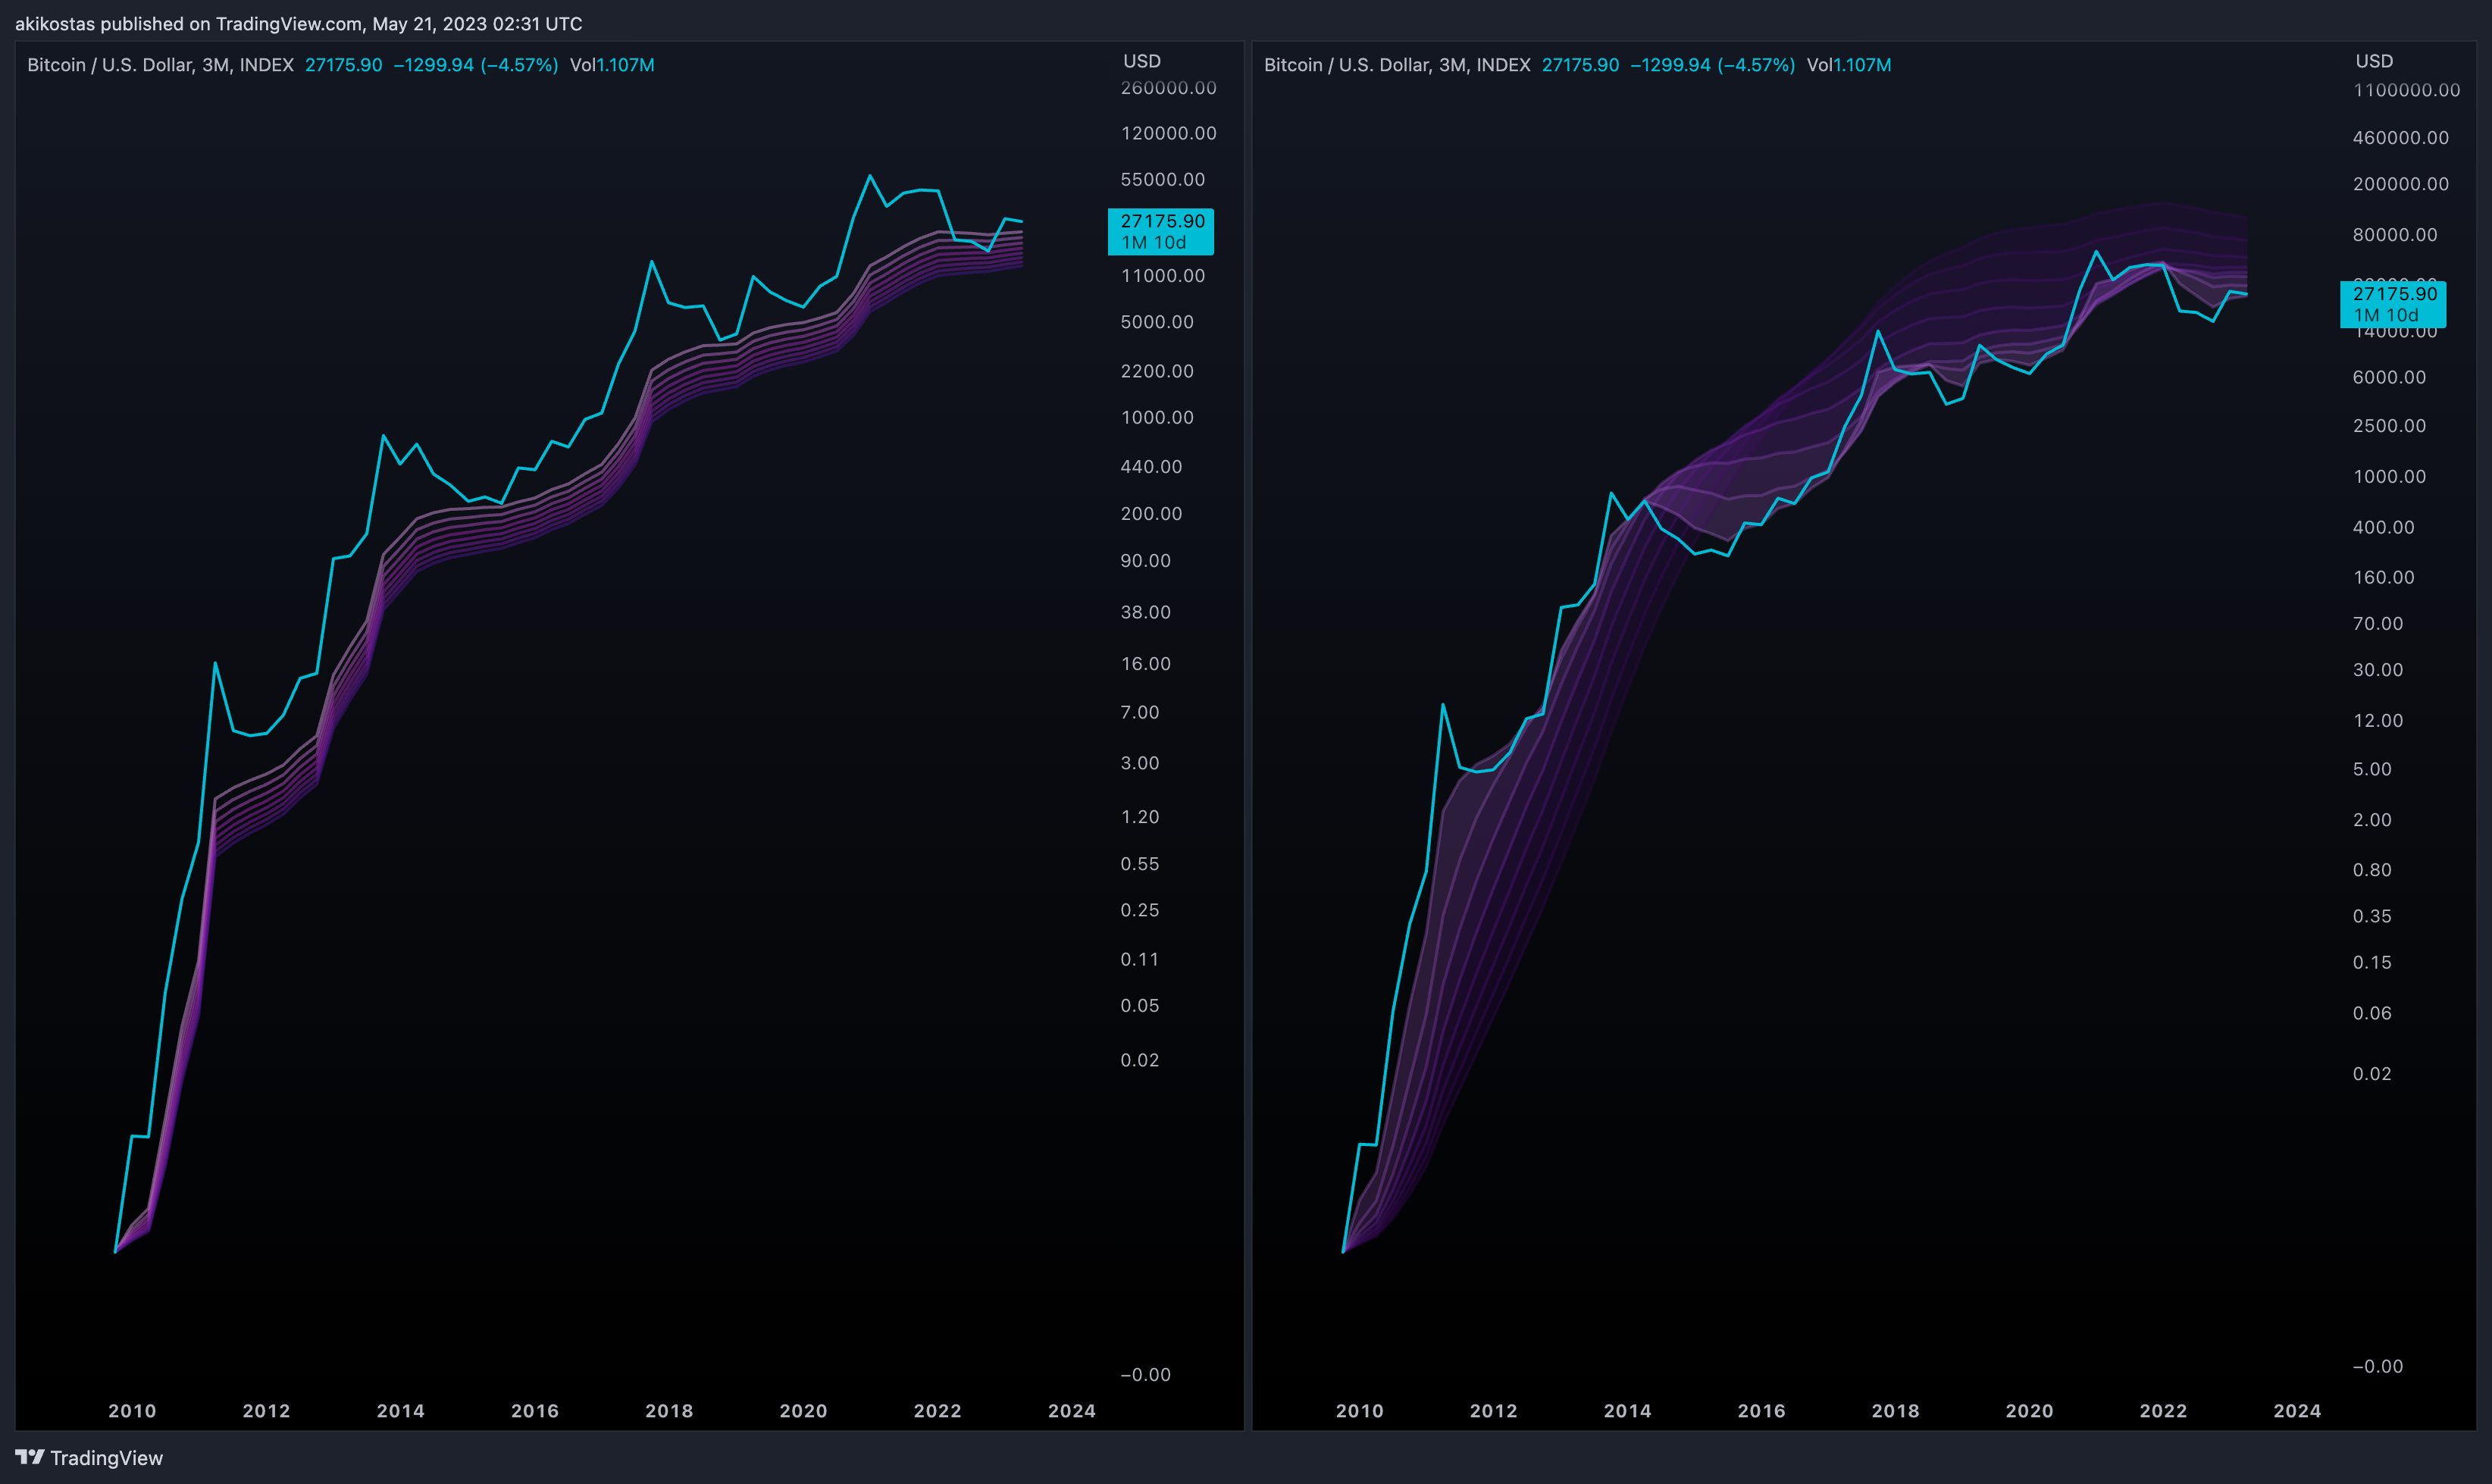Click right price axis label 6000.00
The image size is (2492, 1484).
(2388, 377)
